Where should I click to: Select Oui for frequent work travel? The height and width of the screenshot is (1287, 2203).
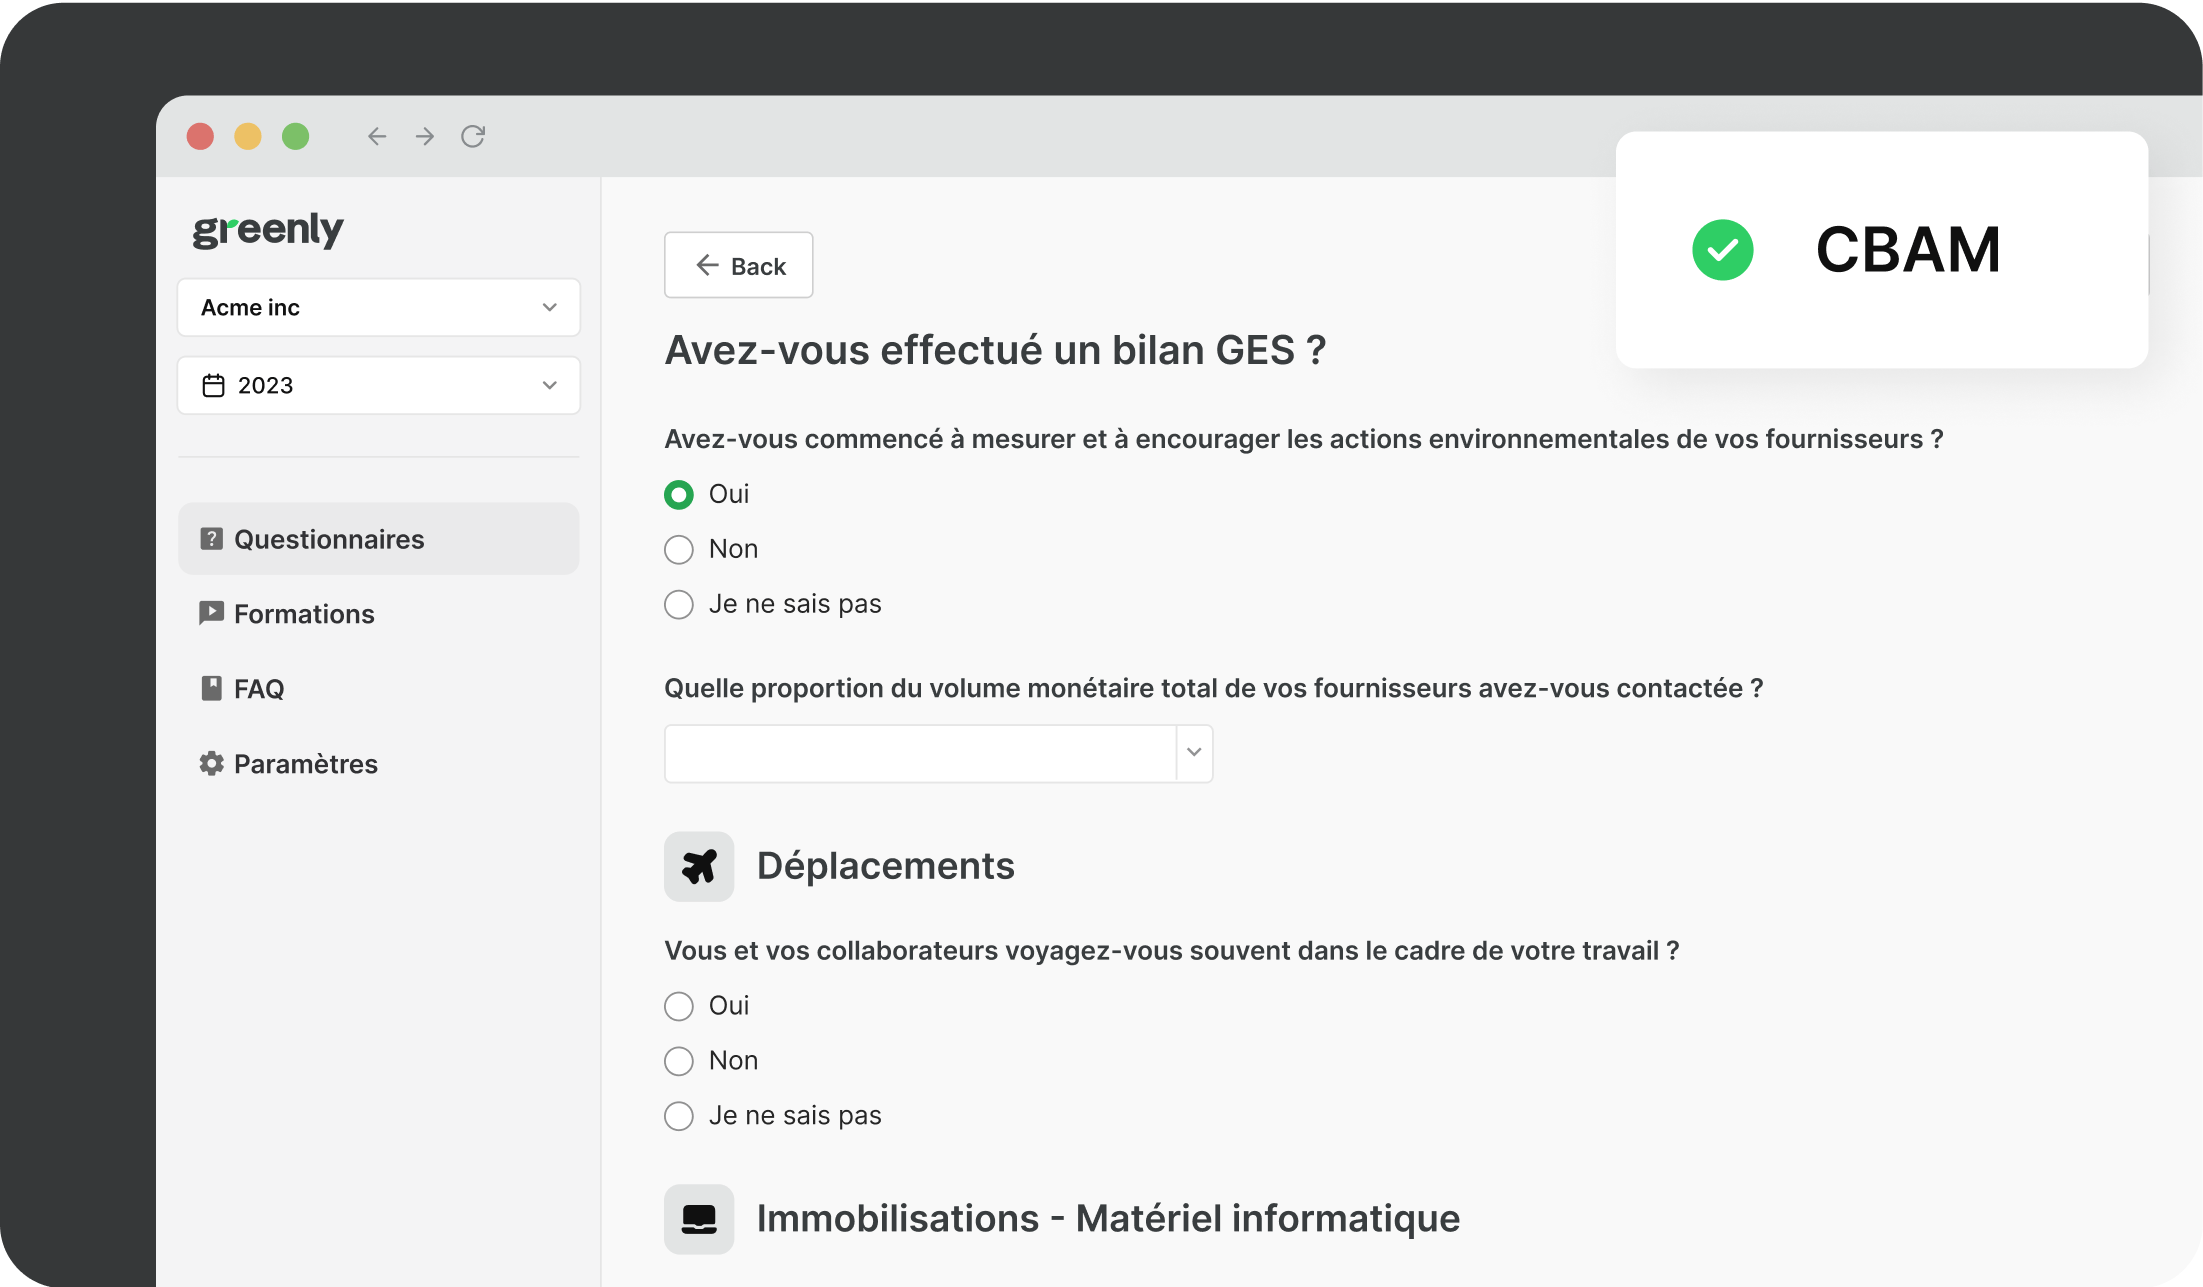tap(679, 1006)
